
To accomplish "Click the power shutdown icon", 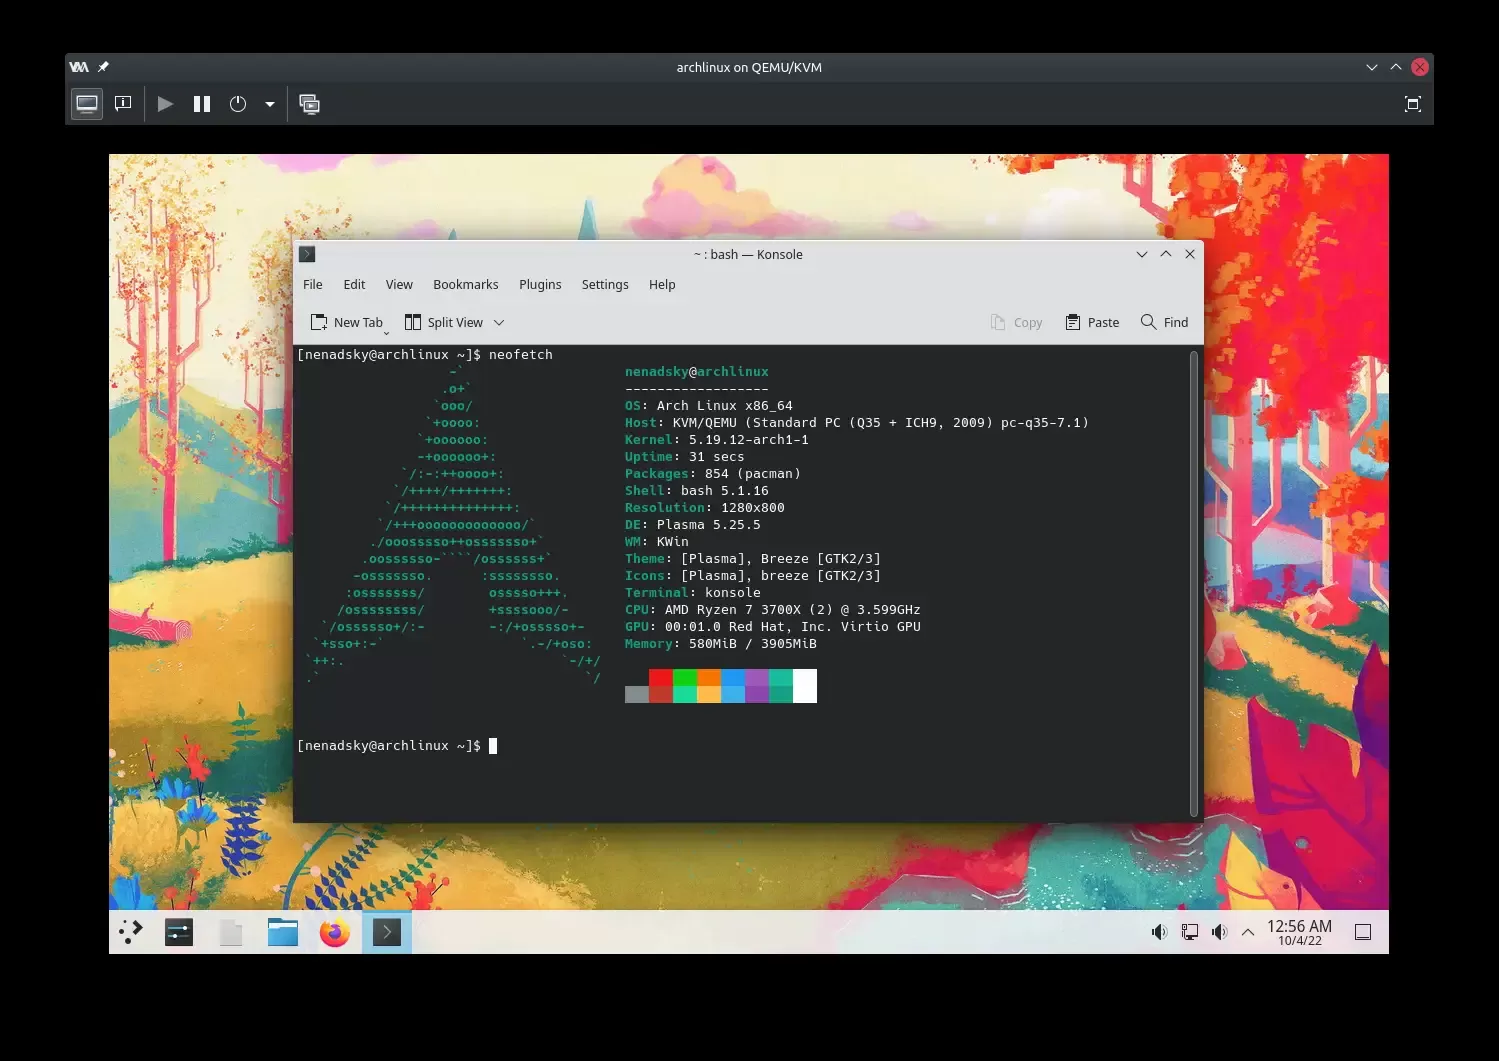I will [238, 104].
